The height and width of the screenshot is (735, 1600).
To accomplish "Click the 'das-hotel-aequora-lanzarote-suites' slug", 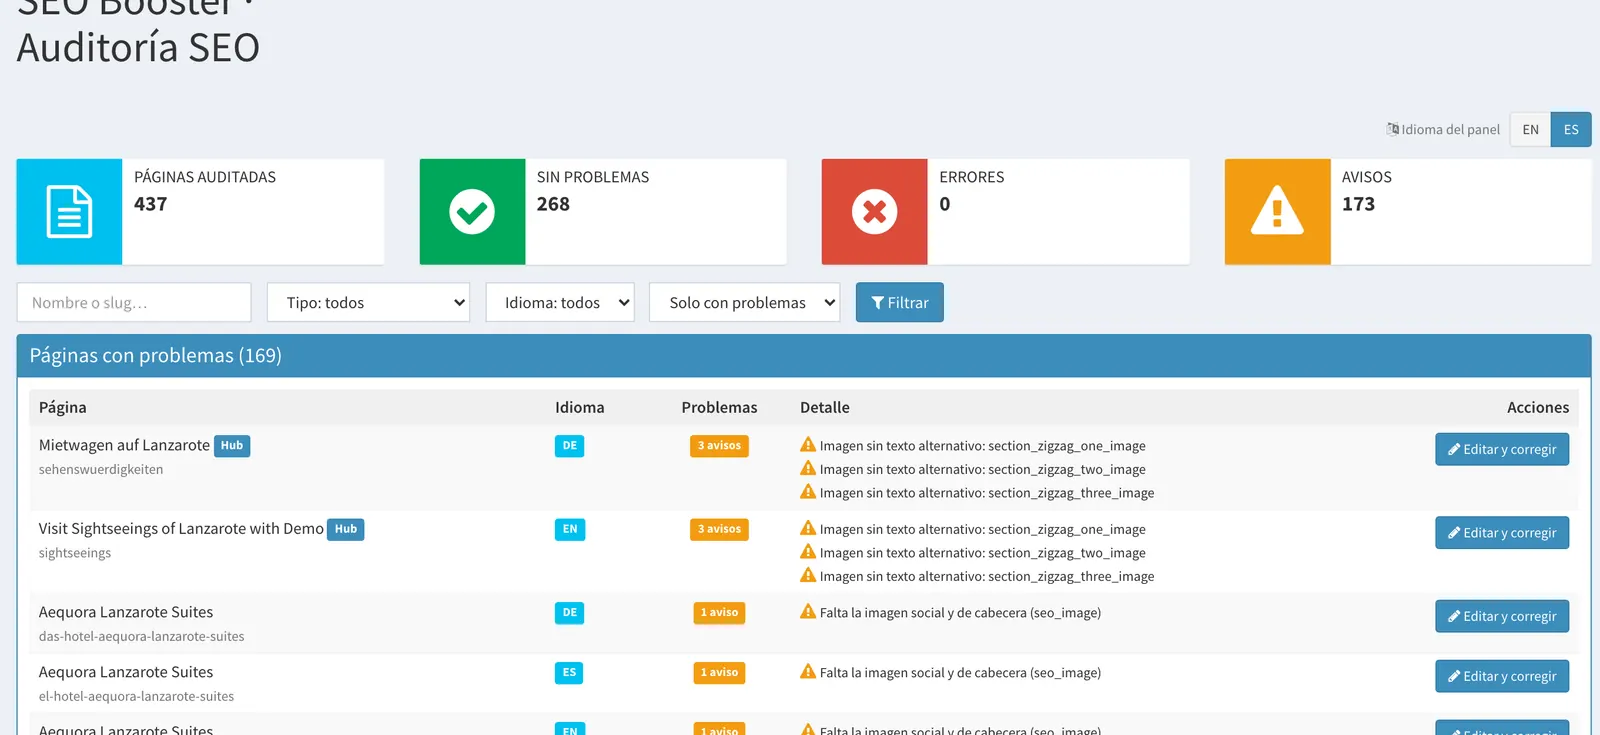I will pos(141,636).
